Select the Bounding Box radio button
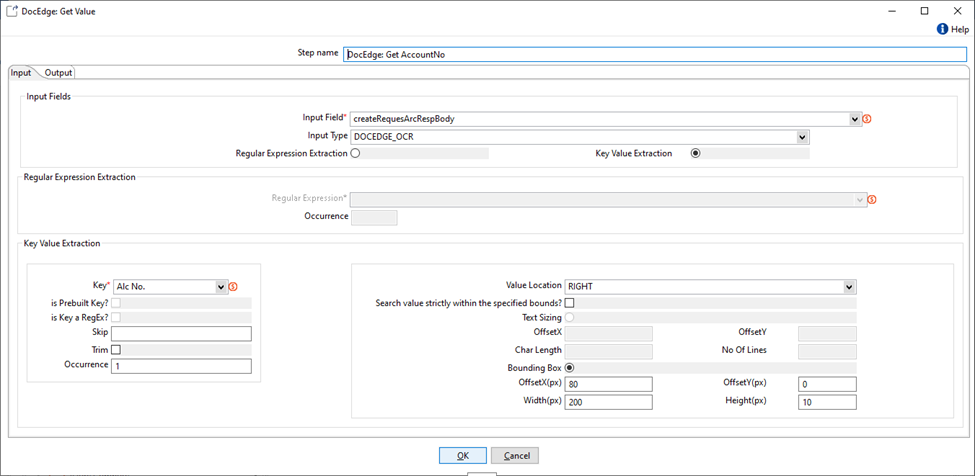The image size is (975, 476). (x=570, y=368)
